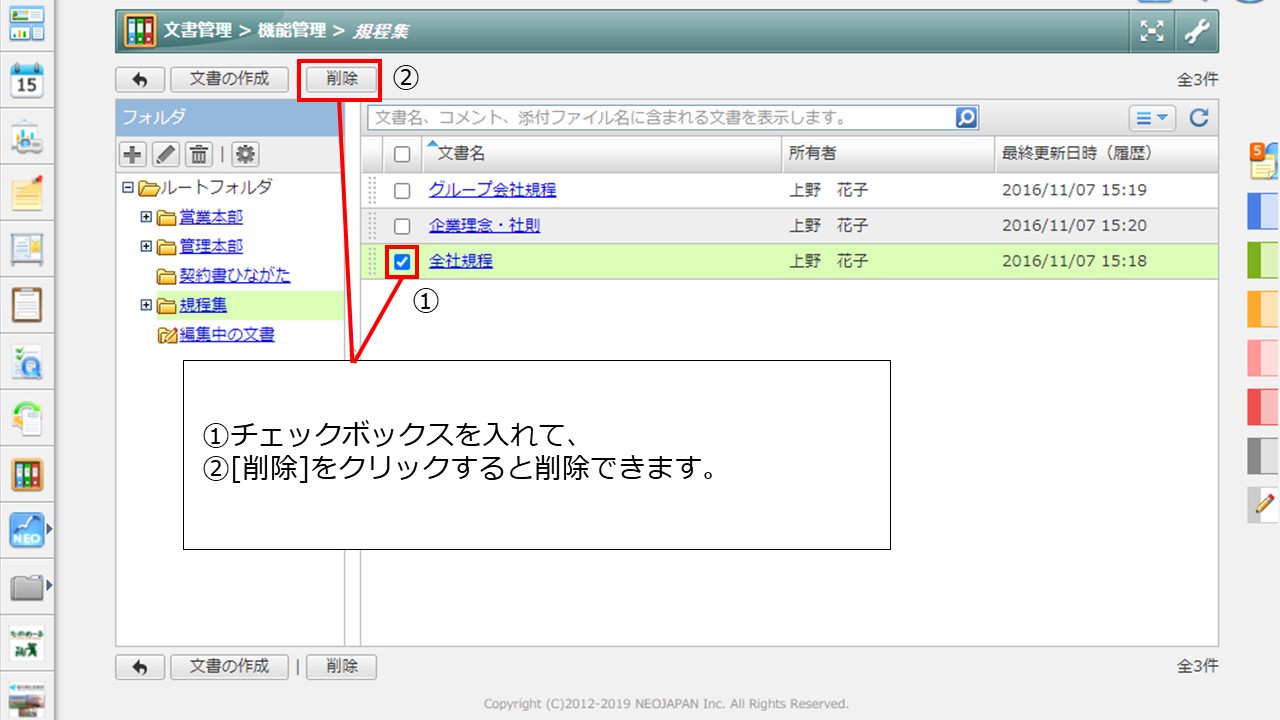Click the edit folder pencil icon
Viewport: 1280px width, 720px height.
click(x=166, y=154)
